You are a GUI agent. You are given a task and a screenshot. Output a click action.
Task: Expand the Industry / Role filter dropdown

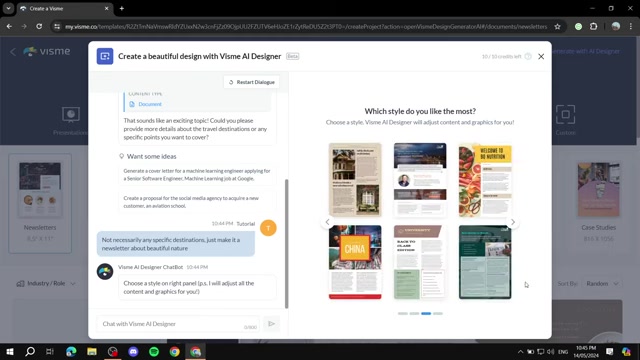tap(46, 283)
